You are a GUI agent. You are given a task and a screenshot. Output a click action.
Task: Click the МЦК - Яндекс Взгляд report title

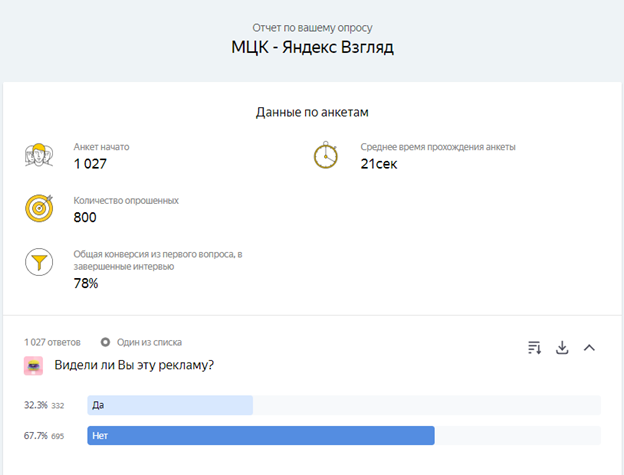click(311, 47)
